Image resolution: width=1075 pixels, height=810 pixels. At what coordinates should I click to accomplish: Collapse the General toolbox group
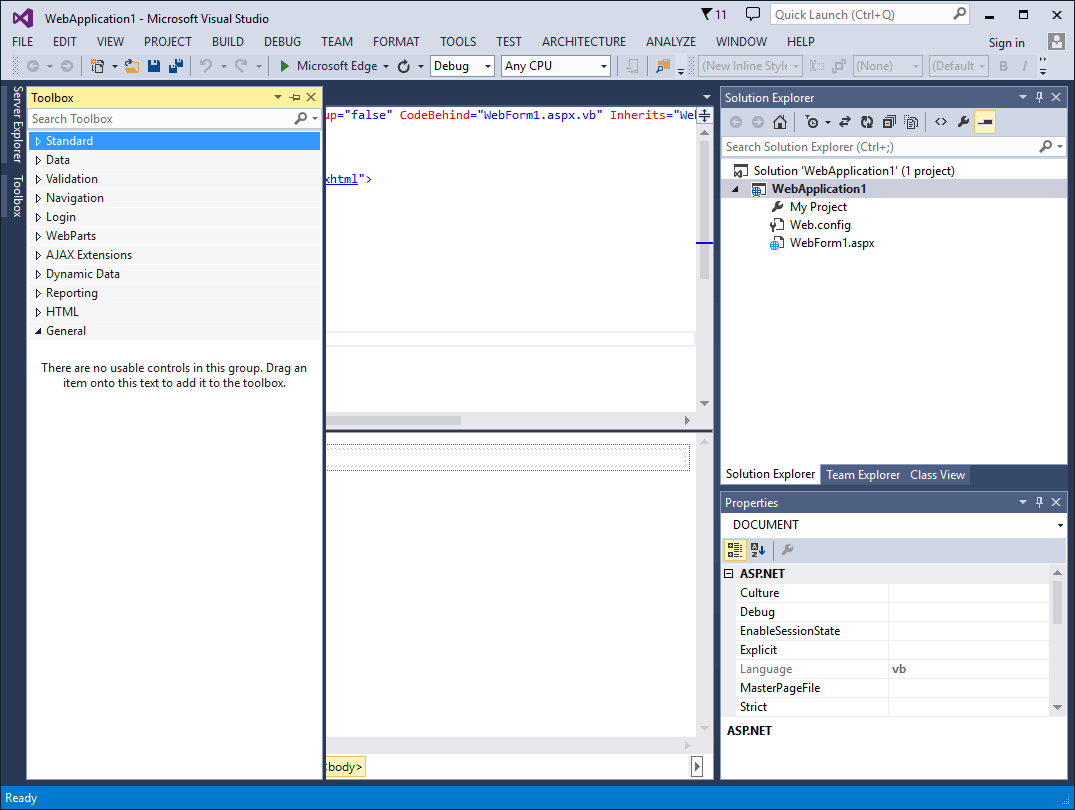tap(38, 331)
